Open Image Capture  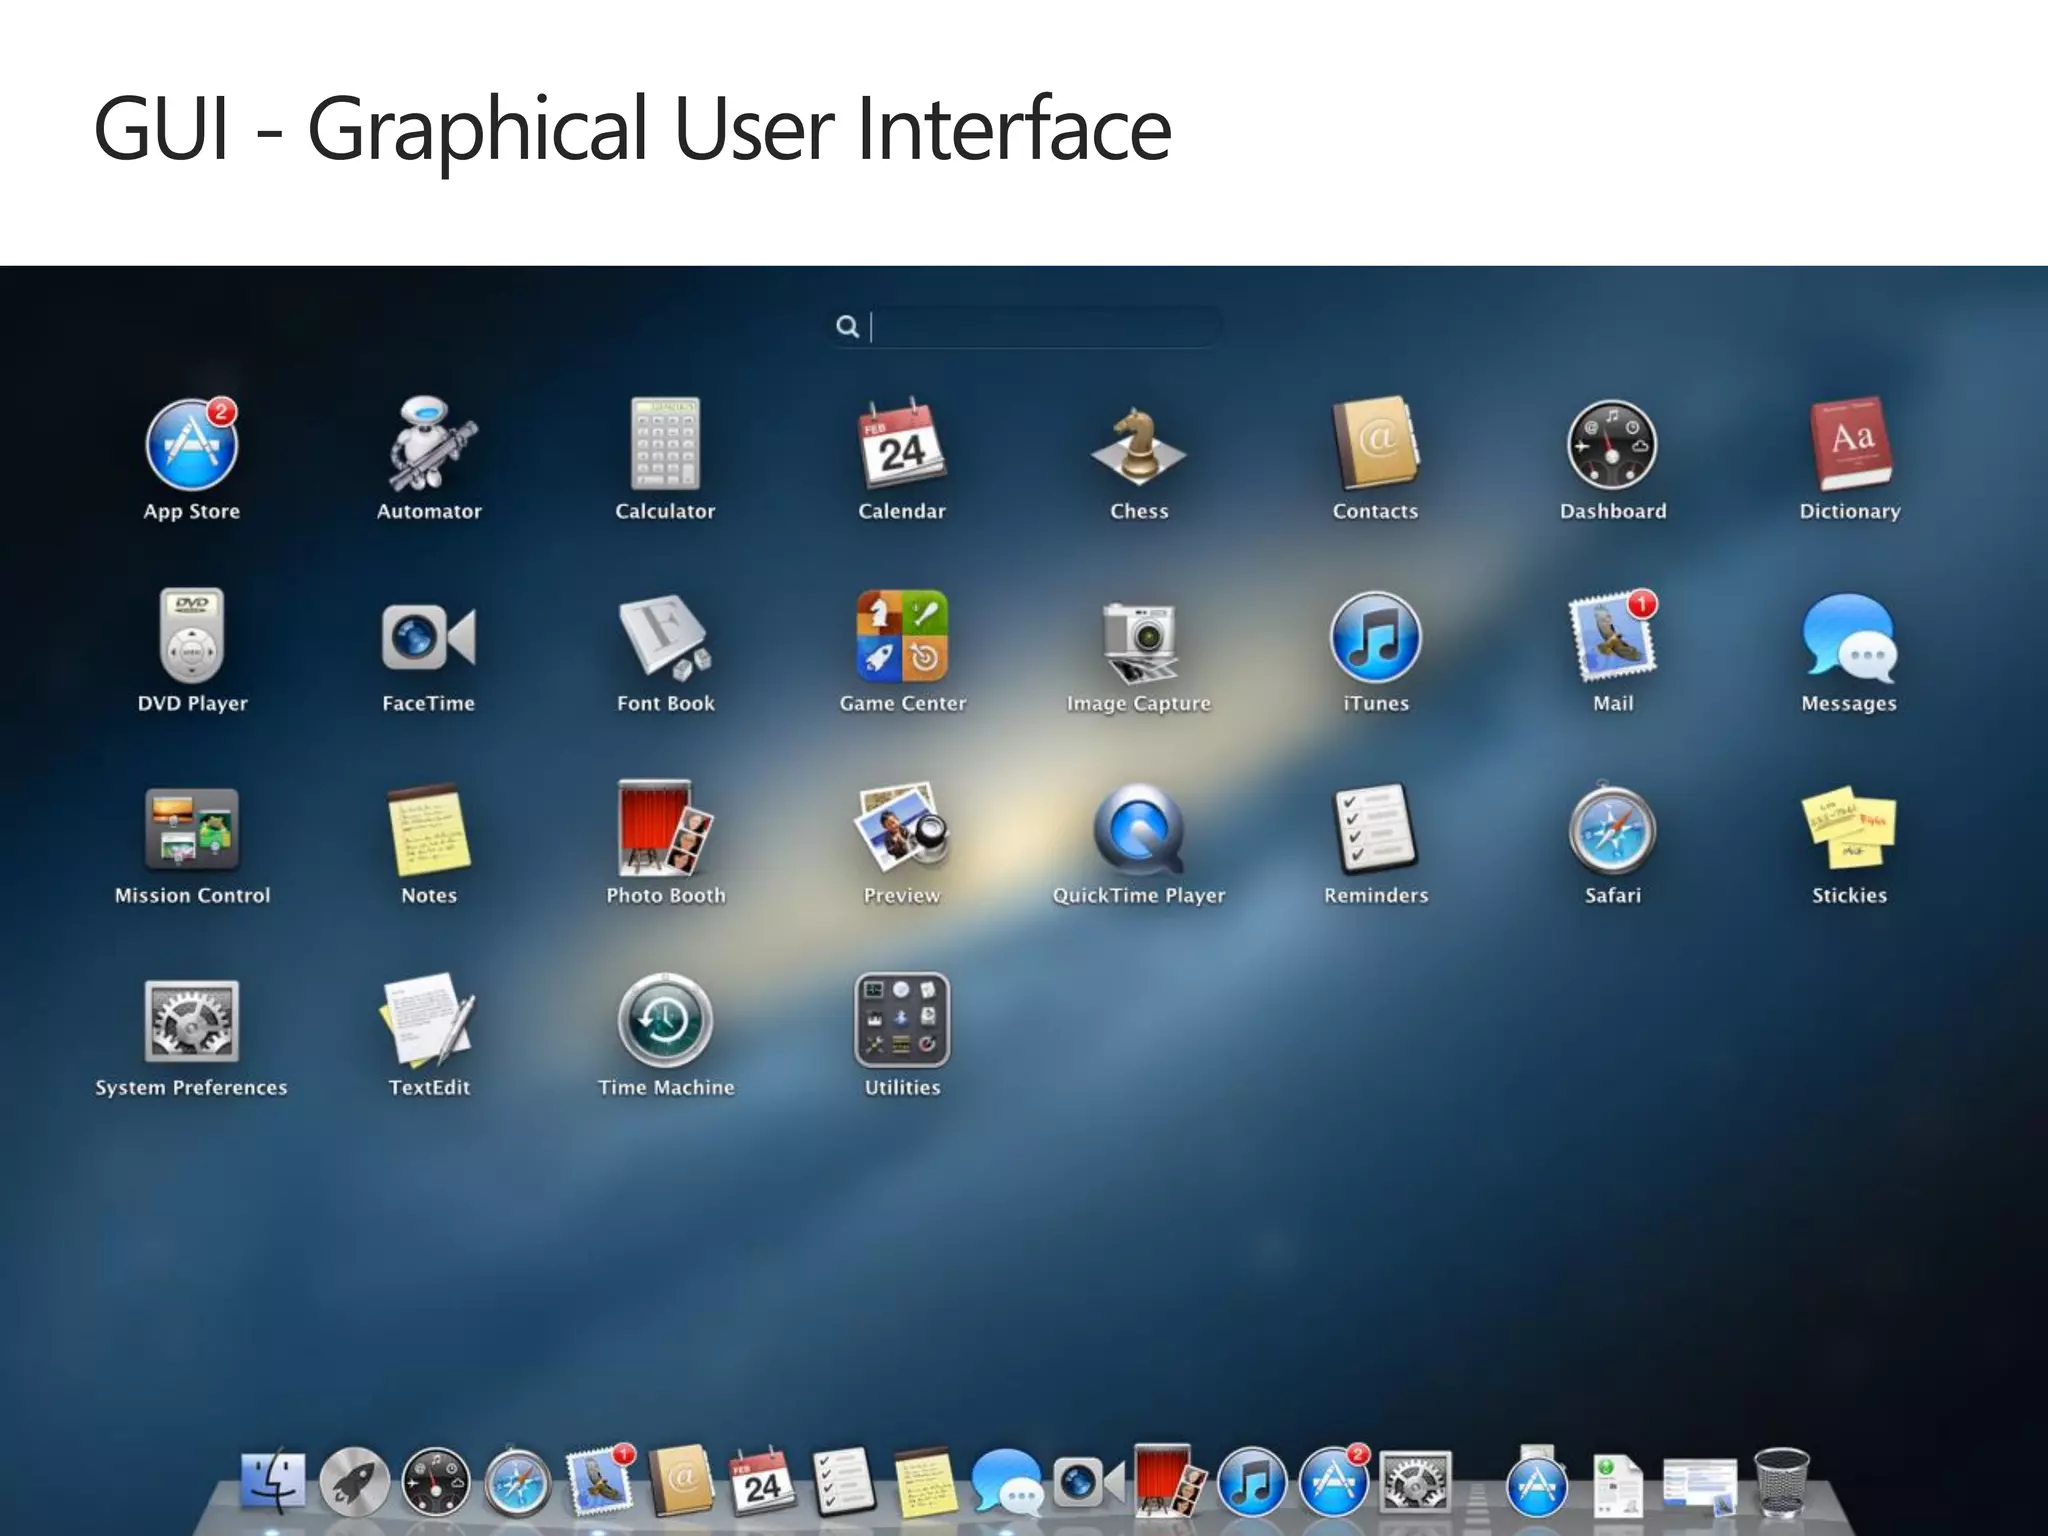click(x=1139, y=640)
